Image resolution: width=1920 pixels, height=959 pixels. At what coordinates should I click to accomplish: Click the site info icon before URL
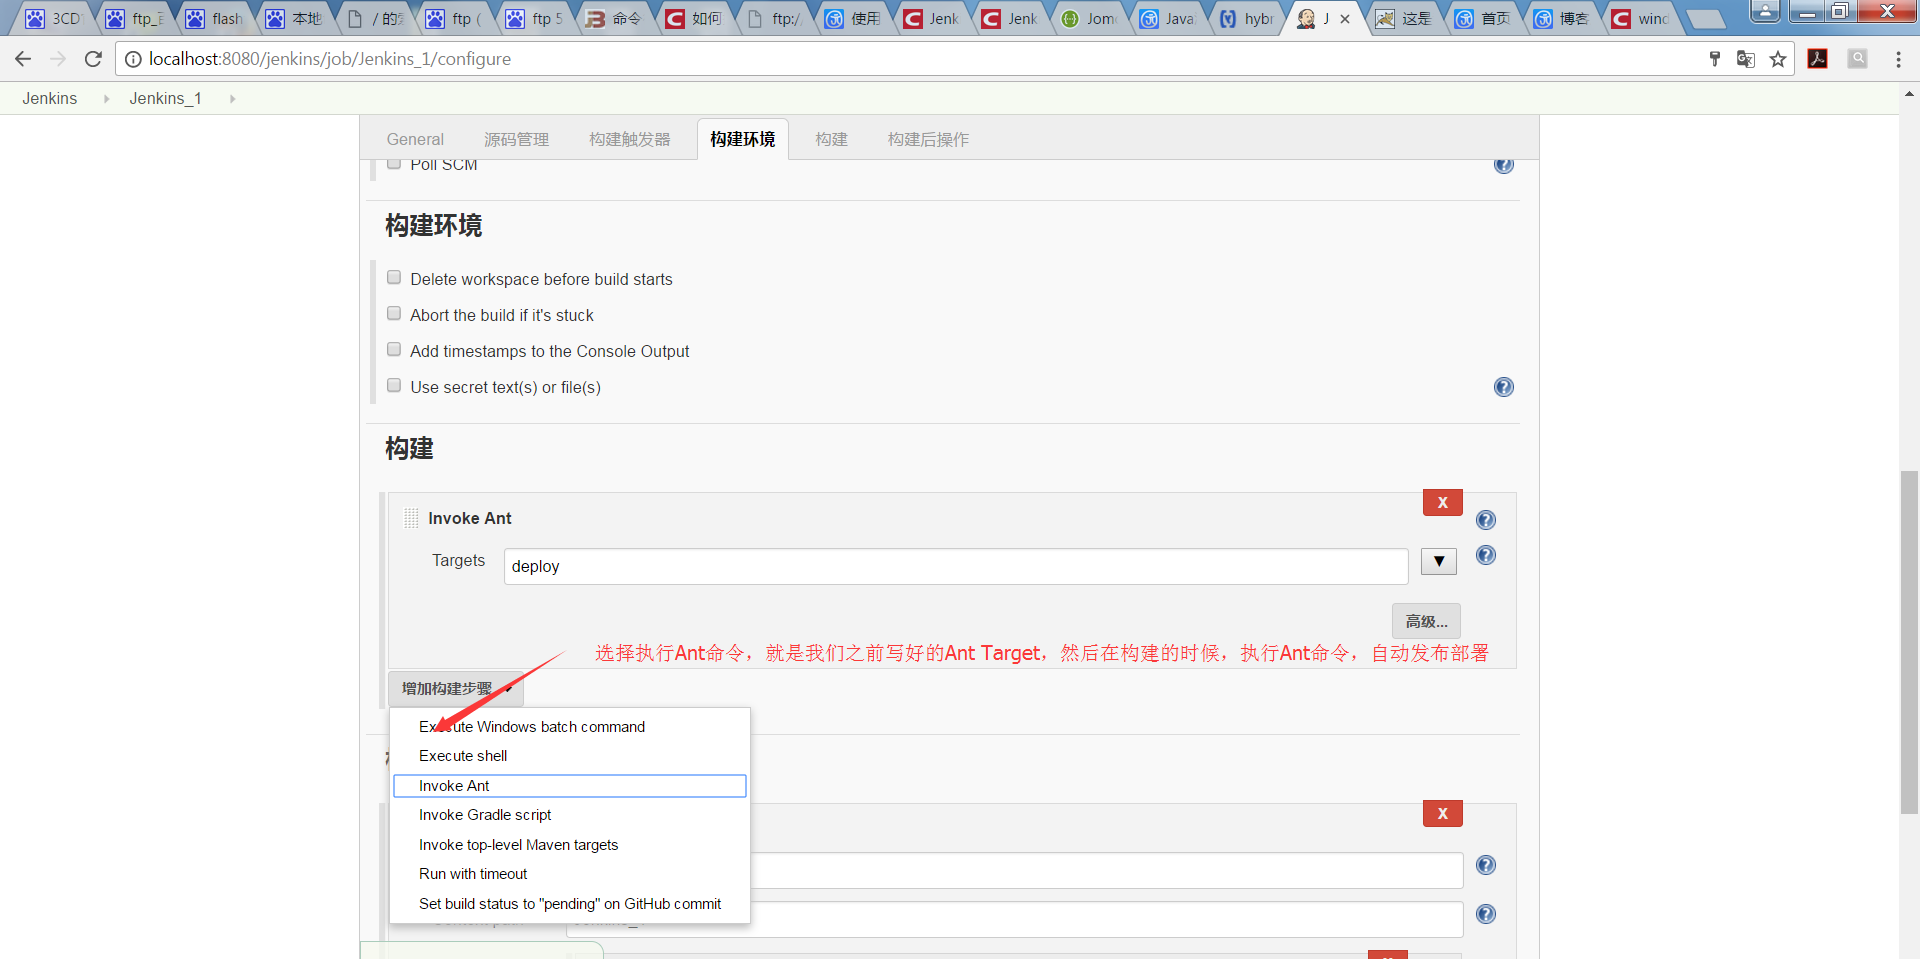[133, 59]
